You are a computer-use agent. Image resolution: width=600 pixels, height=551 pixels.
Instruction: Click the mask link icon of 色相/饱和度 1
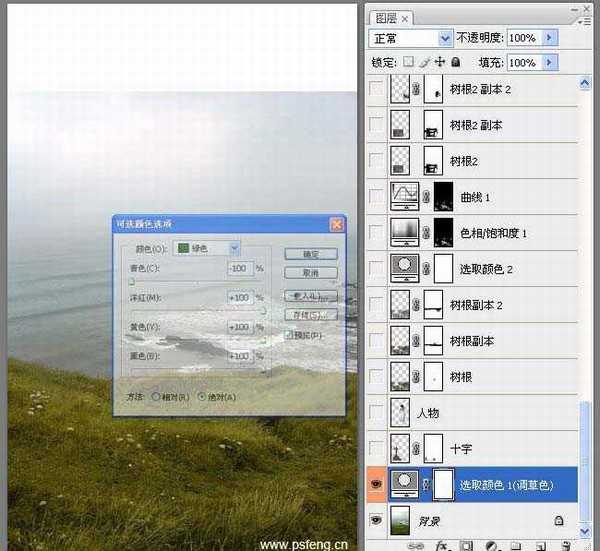[426, 233]
